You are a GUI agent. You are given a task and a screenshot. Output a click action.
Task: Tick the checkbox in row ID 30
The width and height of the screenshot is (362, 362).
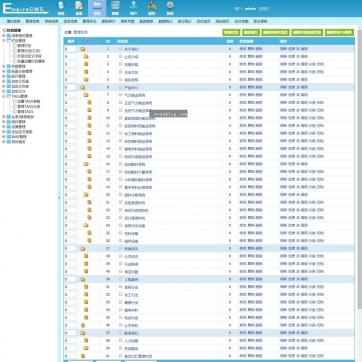[x=120, y=279]
